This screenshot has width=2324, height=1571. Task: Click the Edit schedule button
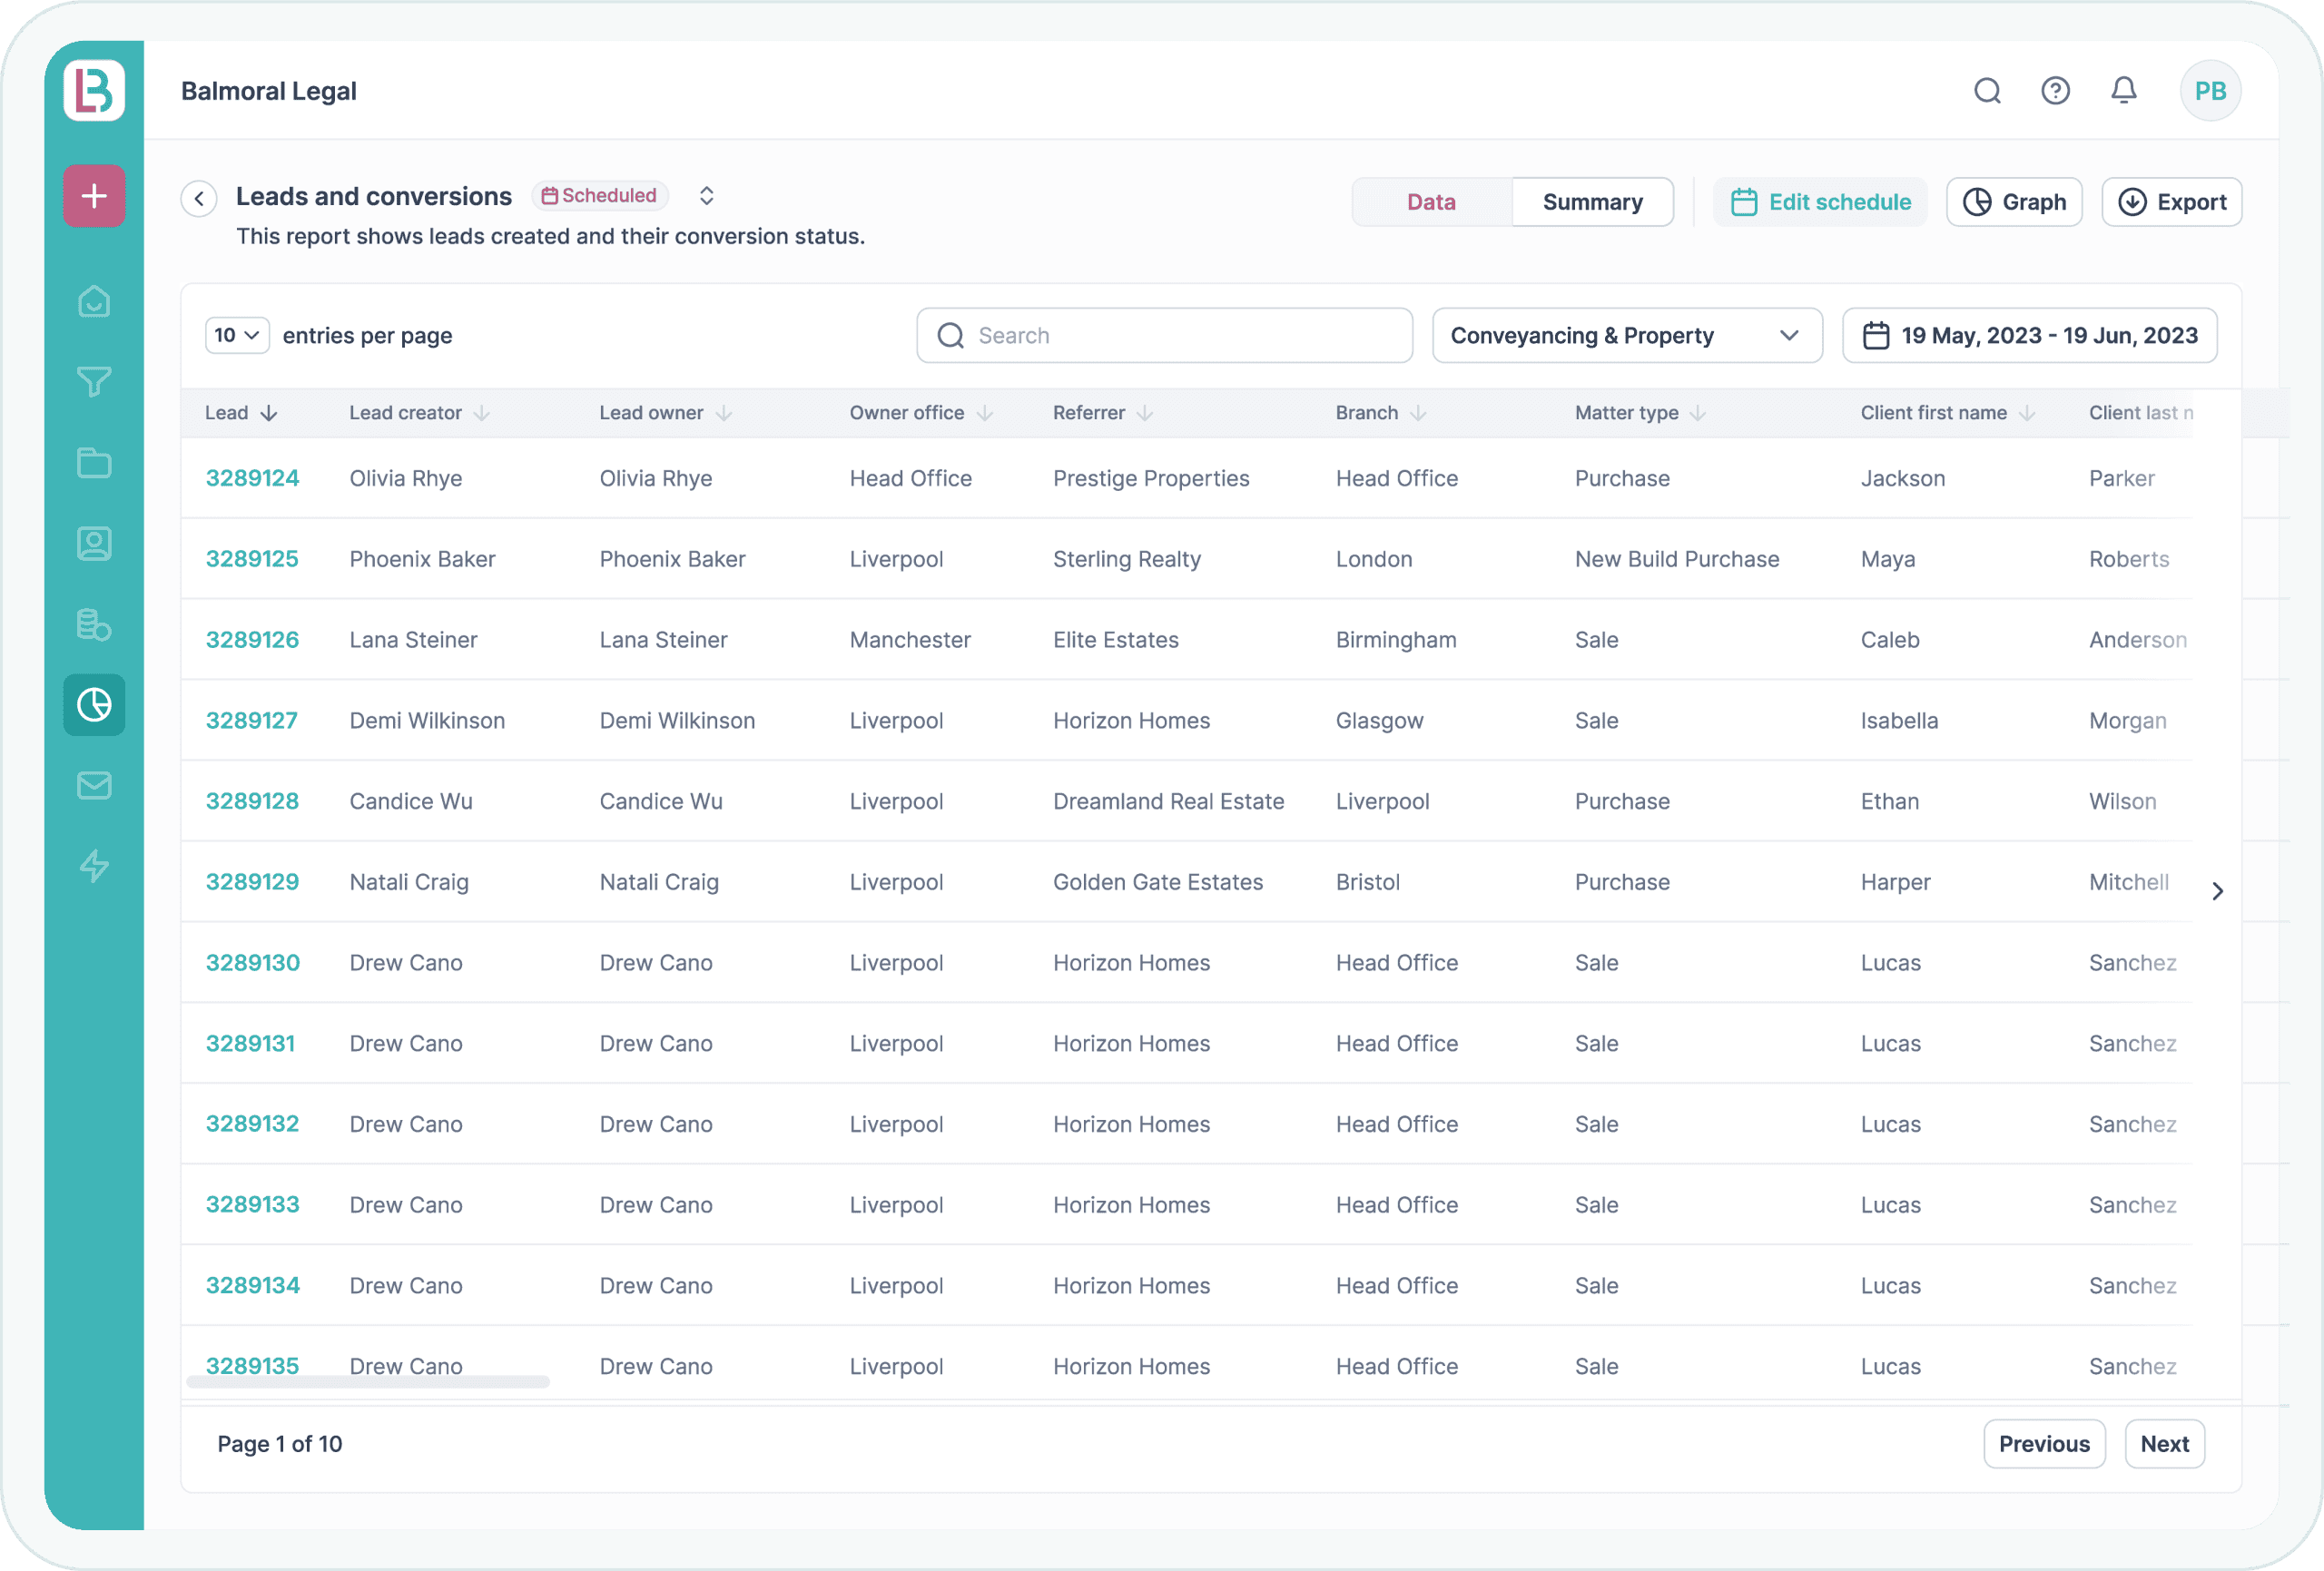tap(1820, 201)
